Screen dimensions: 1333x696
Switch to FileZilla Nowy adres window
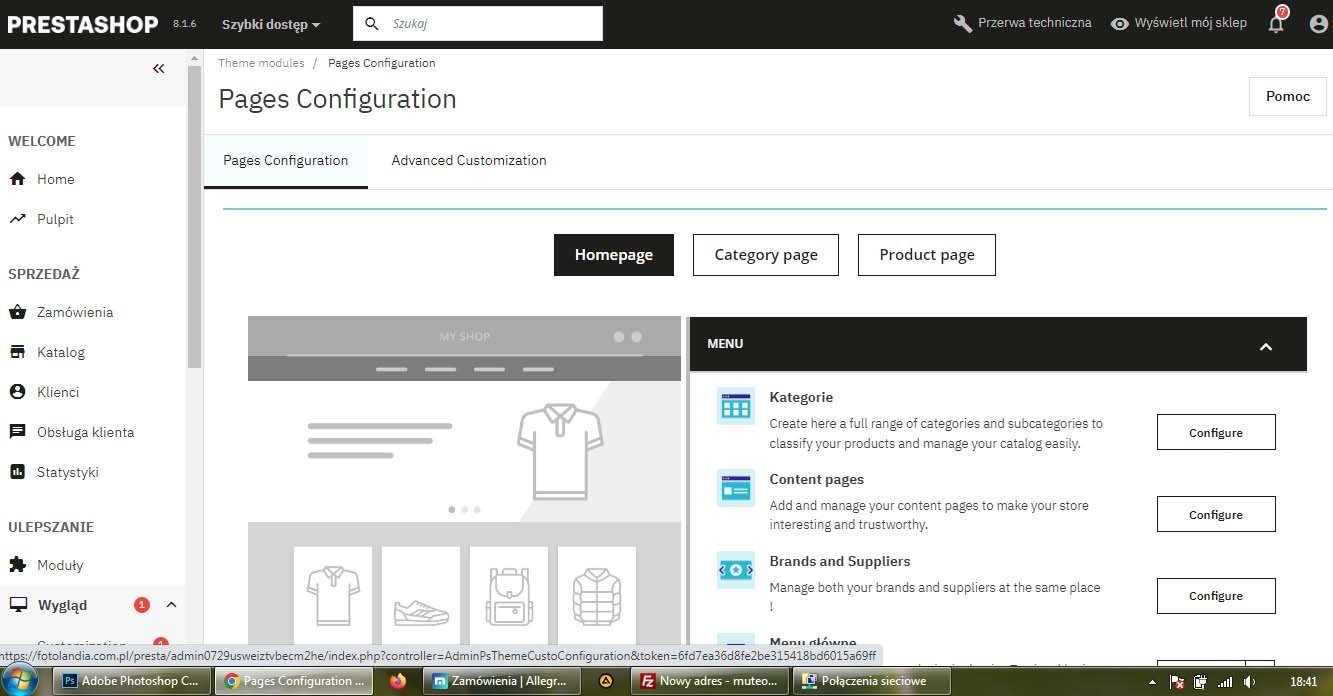(x=712, y=681)
